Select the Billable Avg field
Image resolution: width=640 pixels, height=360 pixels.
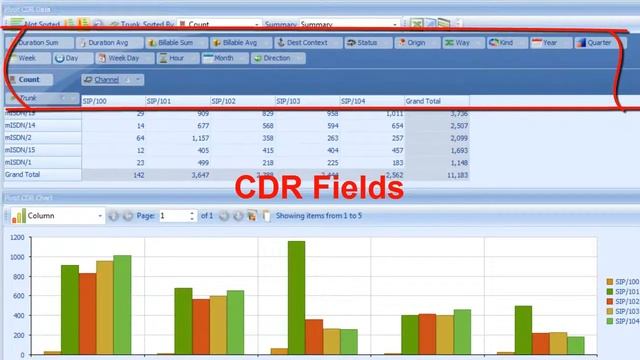point(240,42)
